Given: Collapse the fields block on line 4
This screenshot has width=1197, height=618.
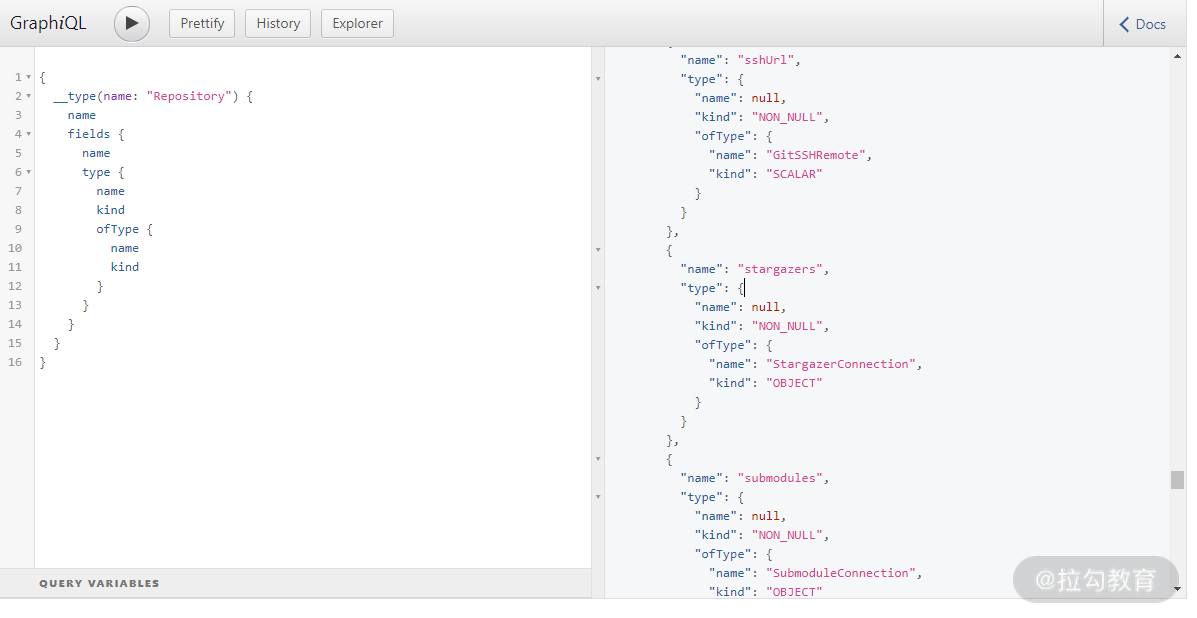Looking at the screenshot, I should pos(28,134).
